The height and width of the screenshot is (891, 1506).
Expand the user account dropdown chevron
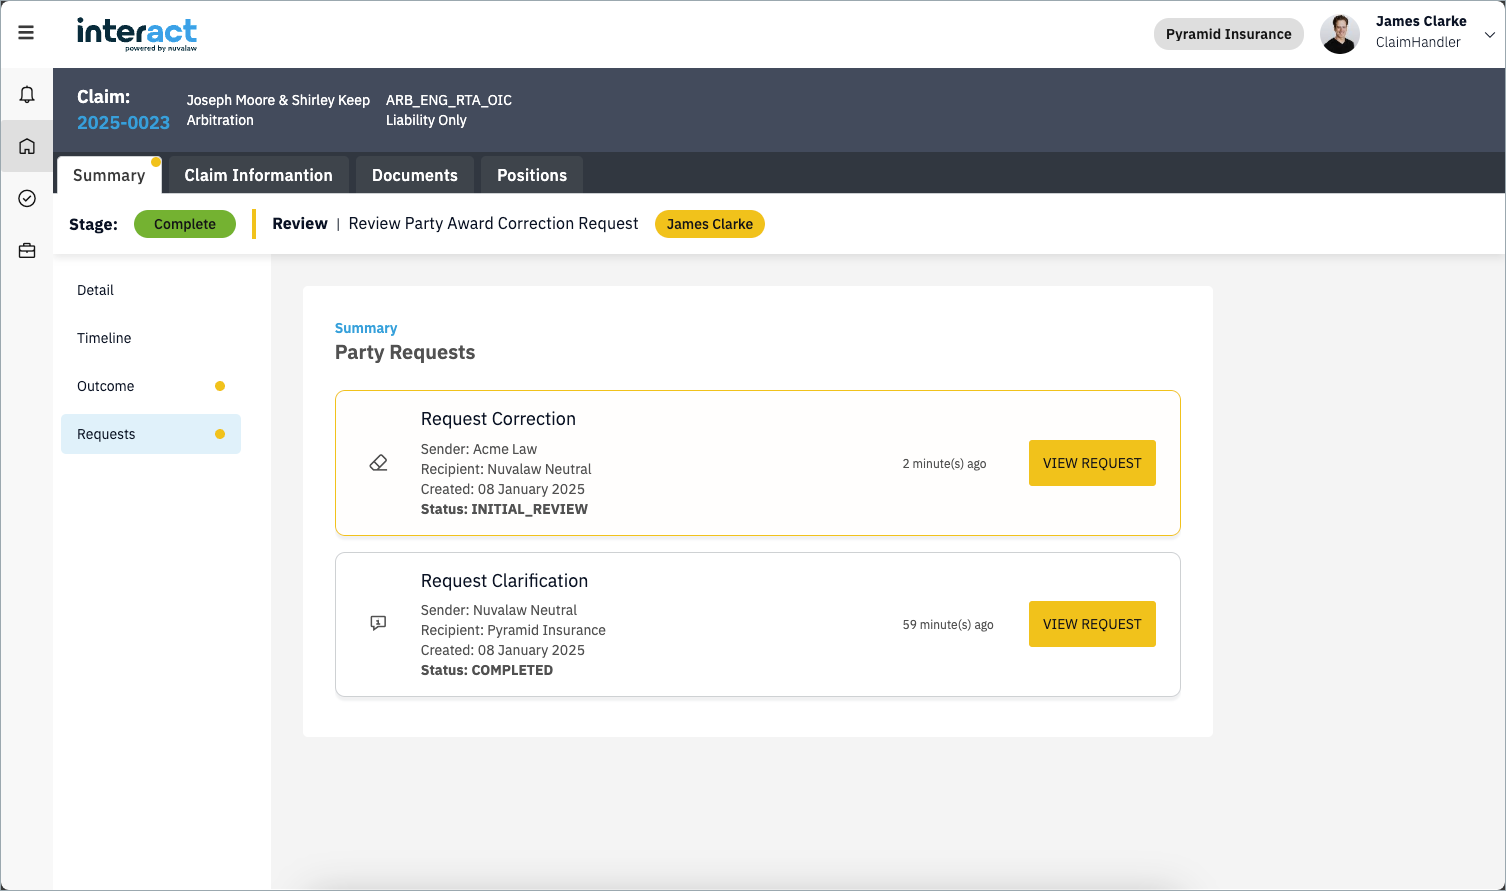click(x=1489, y=34)
